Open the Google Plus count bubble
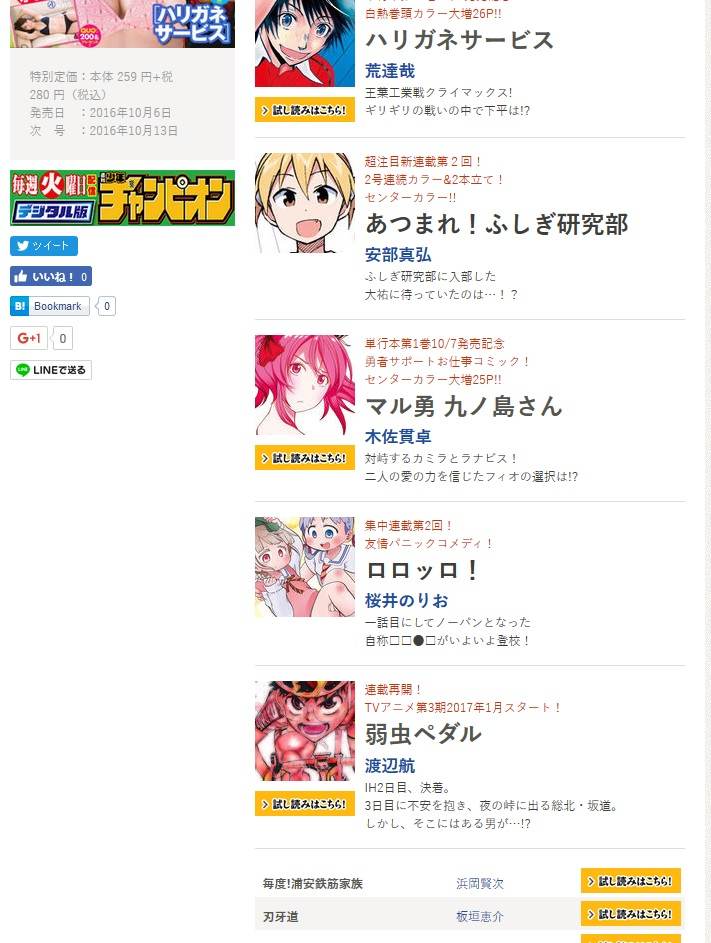Image resolution: width=711 pixels, height=943 pixels. [x=63, y=338]
